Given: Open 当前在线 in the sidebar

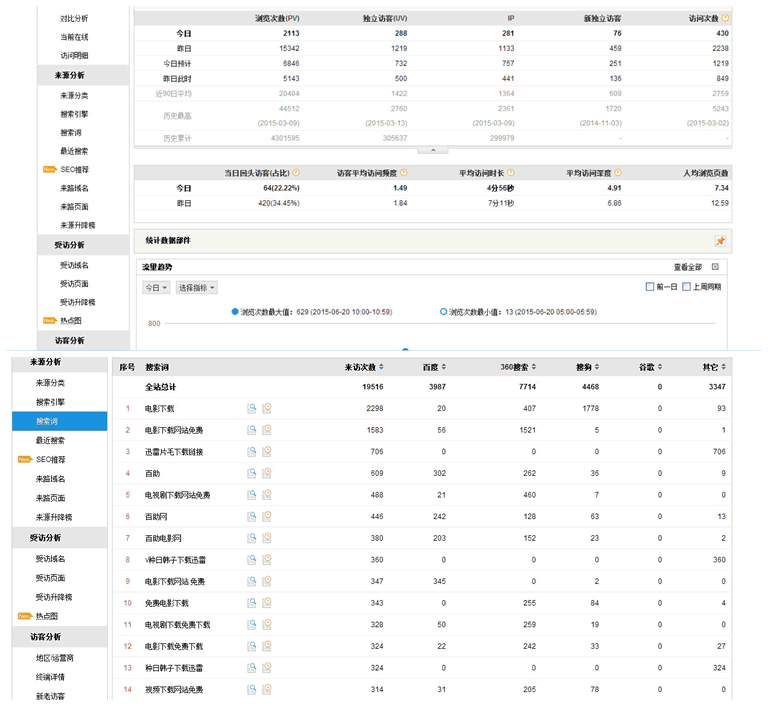Looking at the screenshot, I should coord(74,37).
